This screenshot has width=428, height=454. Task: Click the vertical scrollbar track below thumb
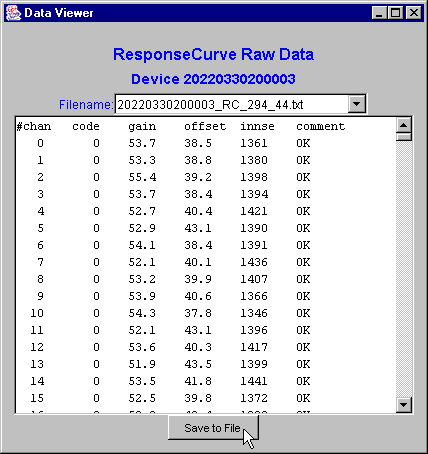[x=404, y=269]
